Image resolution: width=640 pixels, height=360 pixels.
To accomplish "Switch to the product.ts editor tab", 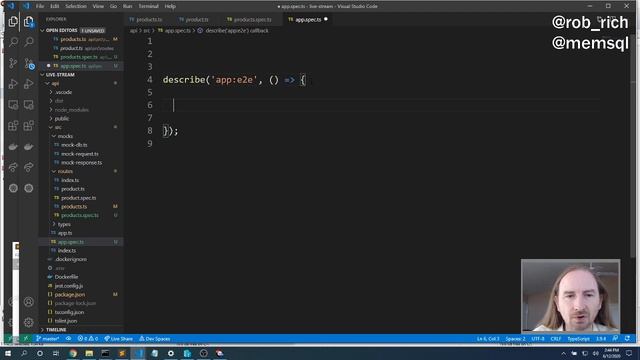I will tap(194, 20).
